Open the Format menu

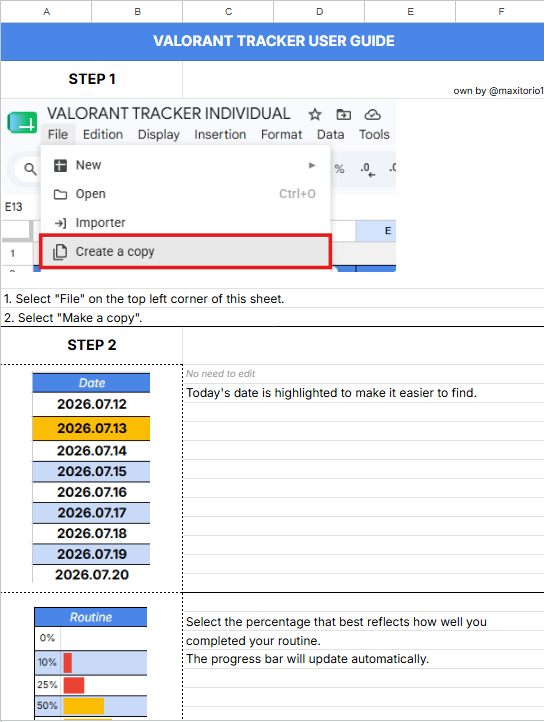click(281, 134)
